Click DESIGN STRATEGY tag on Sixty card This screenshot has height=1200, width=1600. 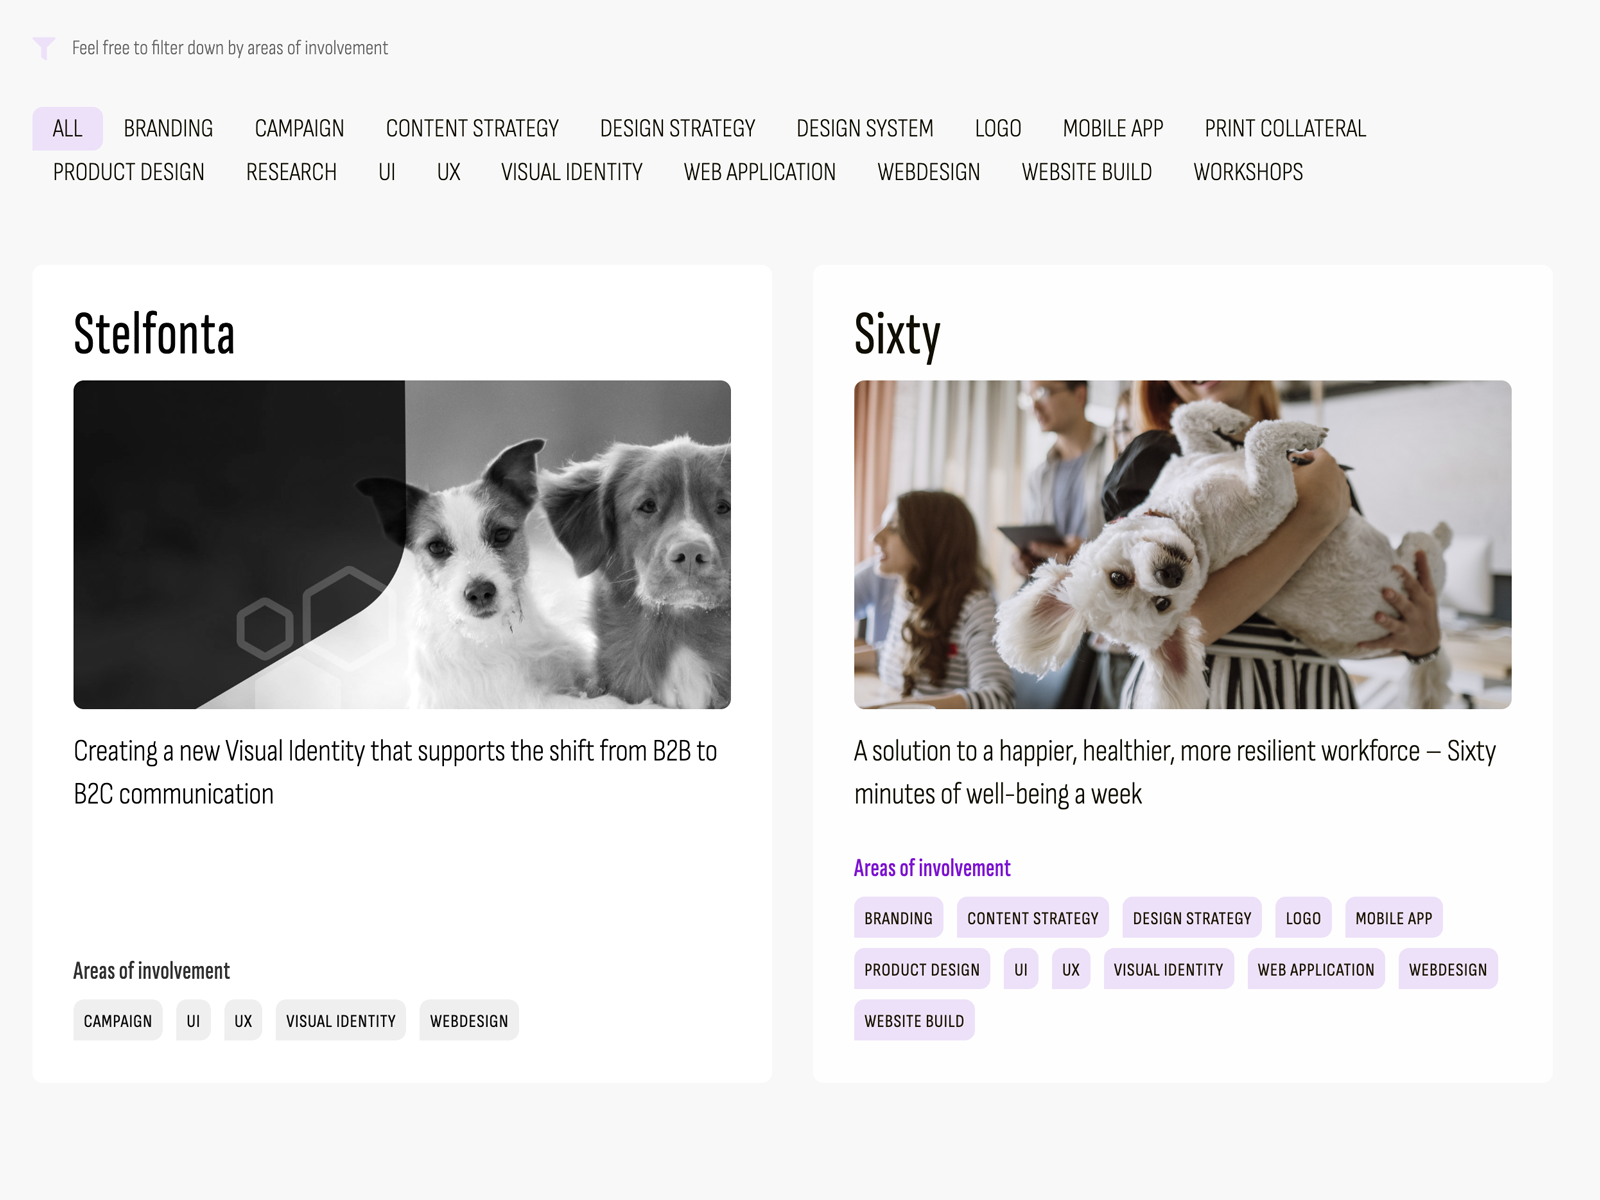point(1192,917)
